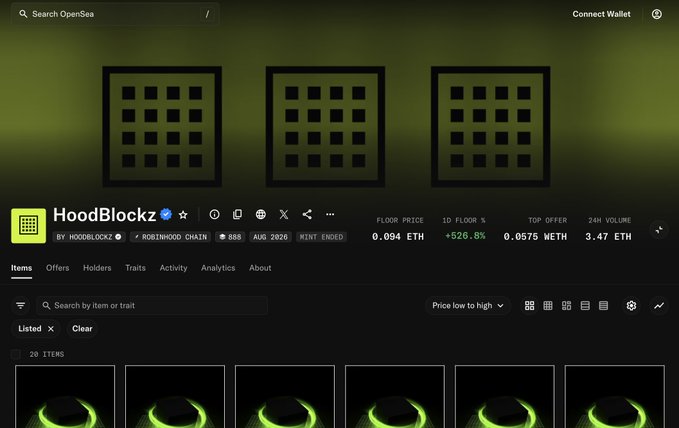The width and height of the screenshot is (679, 428).
Task: Switch to the Traits tab
Action: click(135, 268)
